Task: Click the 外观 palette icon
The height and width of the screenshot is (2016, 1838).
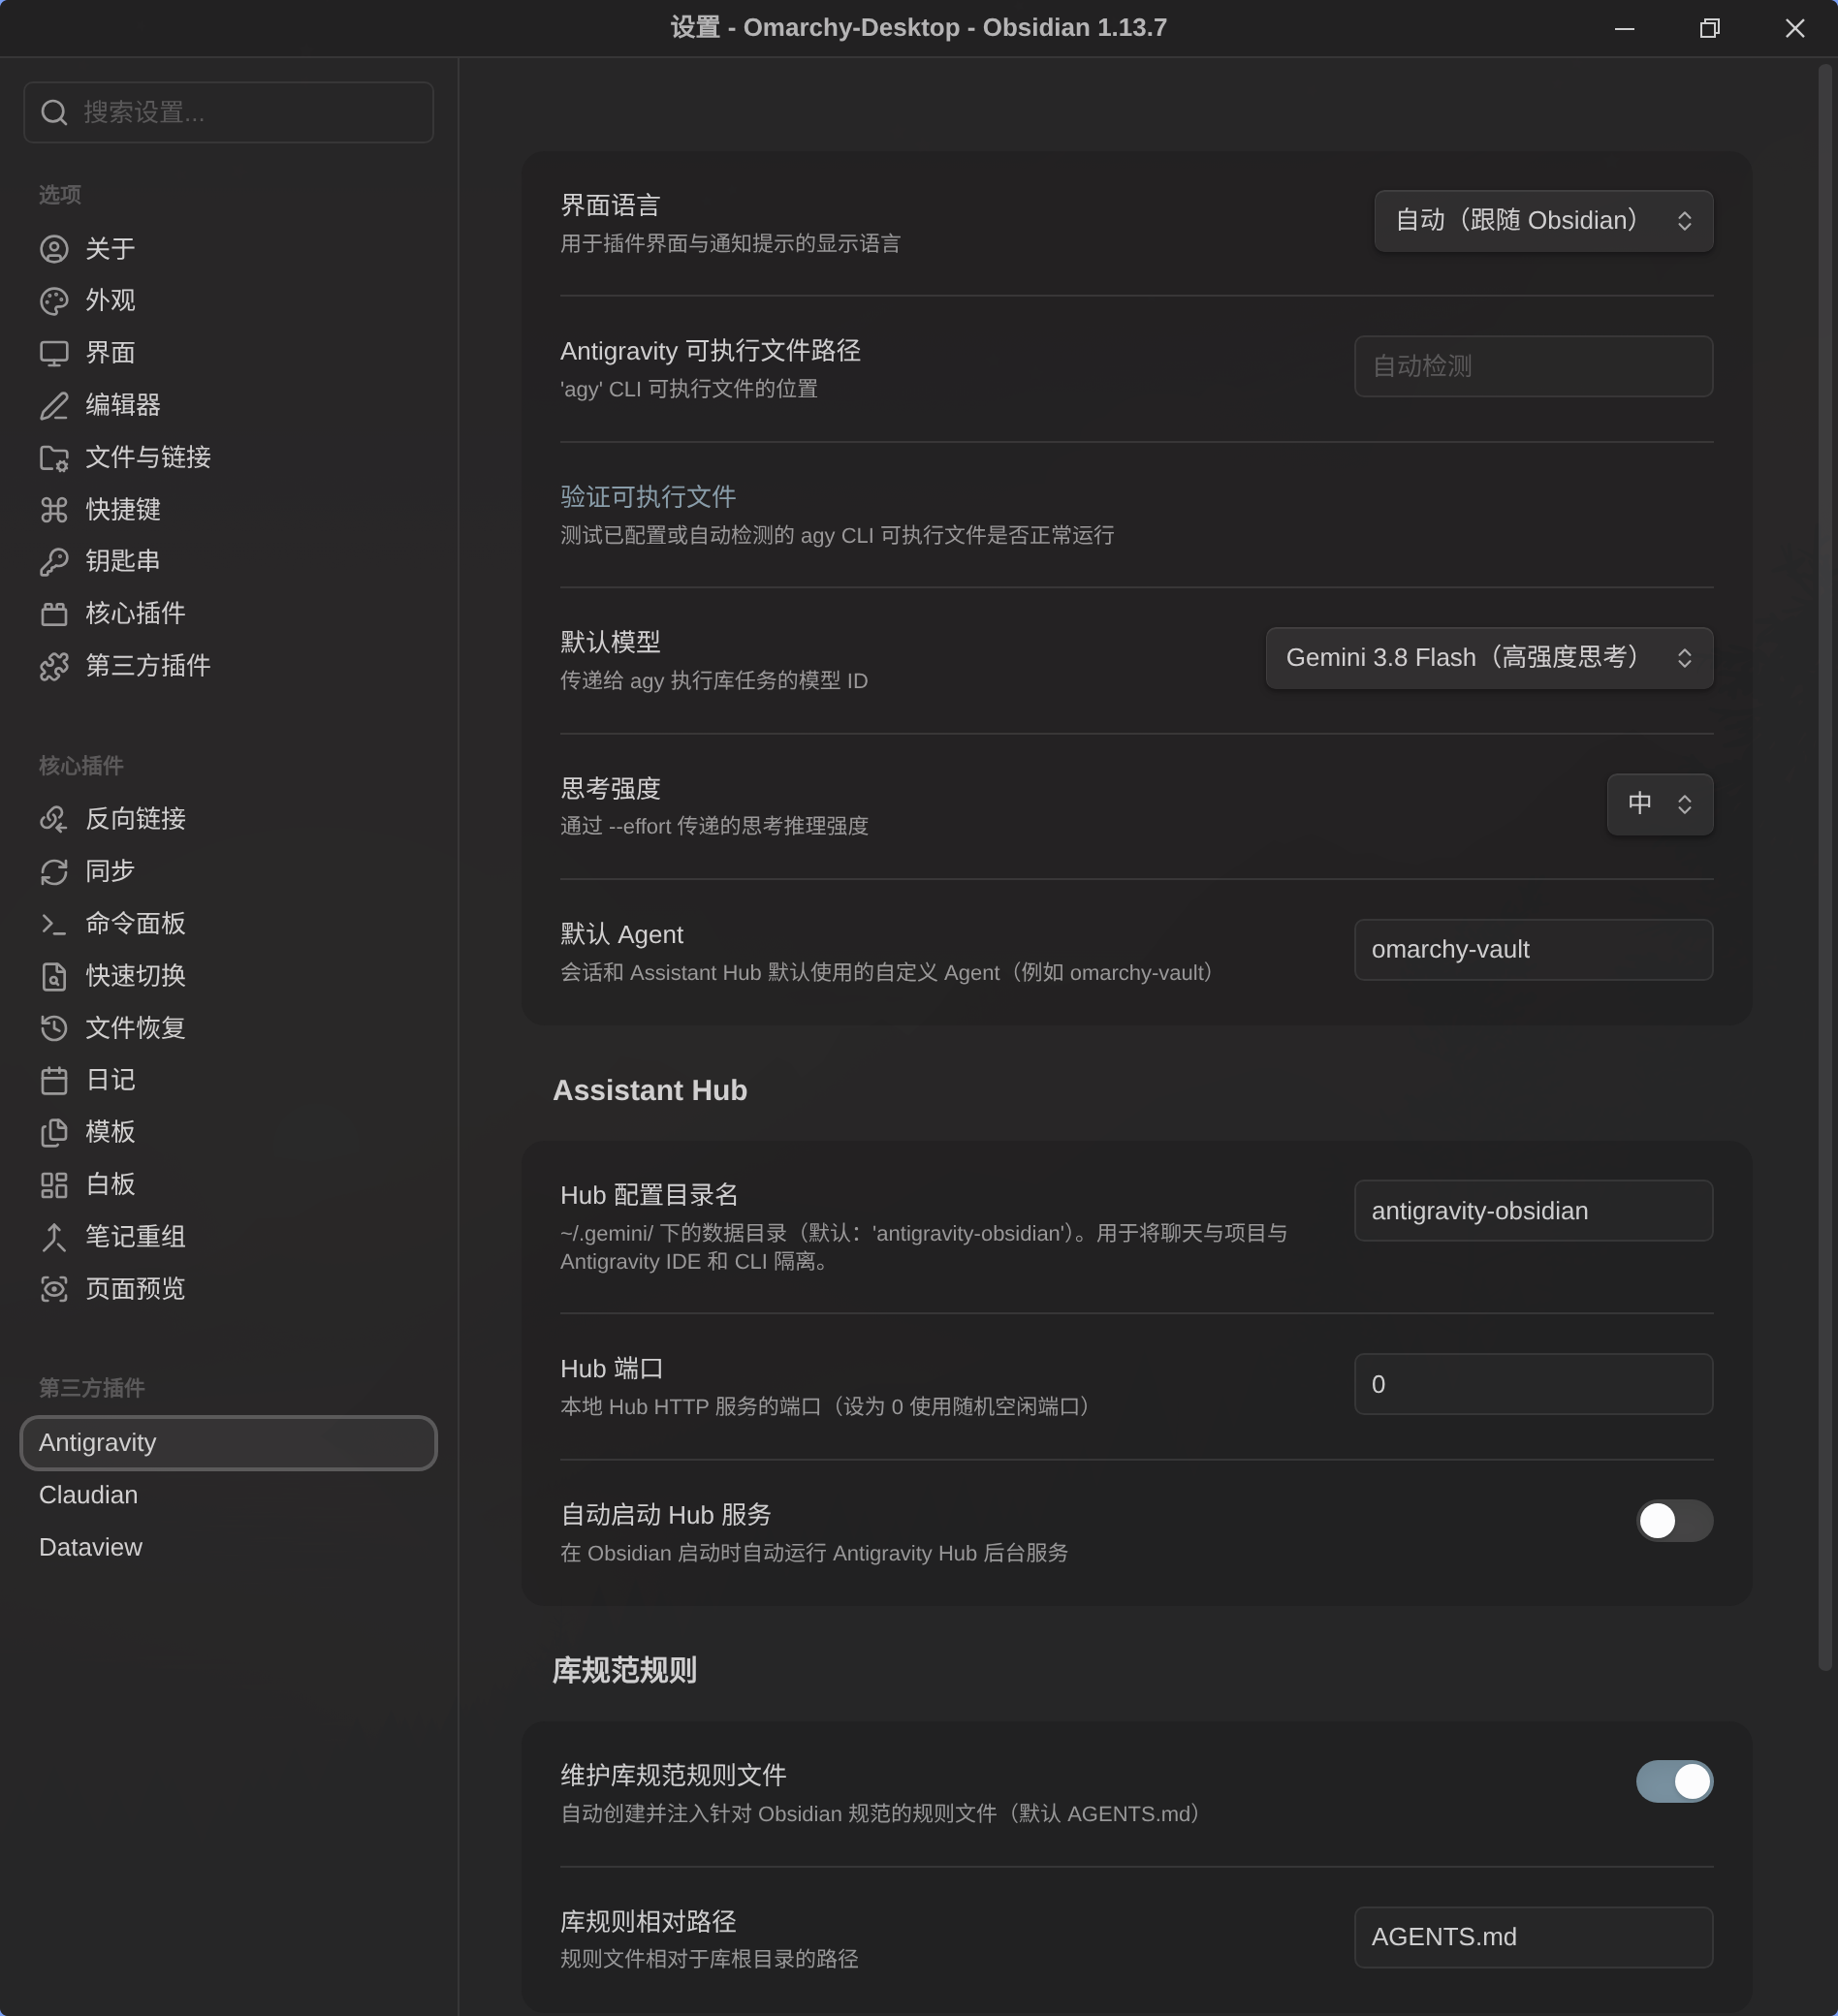Action: pyautogui.click(x=54, y=301)
